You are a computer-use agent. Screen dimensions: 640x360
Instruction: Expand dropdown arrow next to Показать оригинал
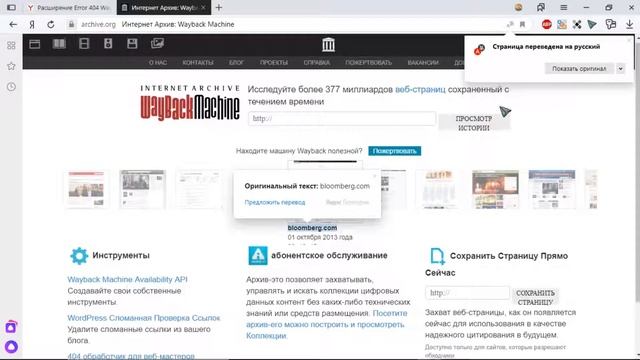click(620, 69)
